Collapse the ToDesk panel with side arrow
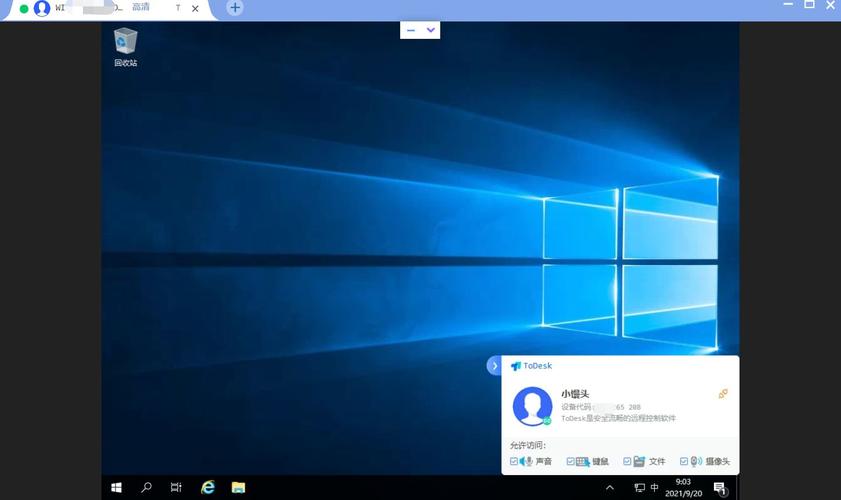Image resolution: width=841 pixels, height=500 pixels. coord(494,365)
